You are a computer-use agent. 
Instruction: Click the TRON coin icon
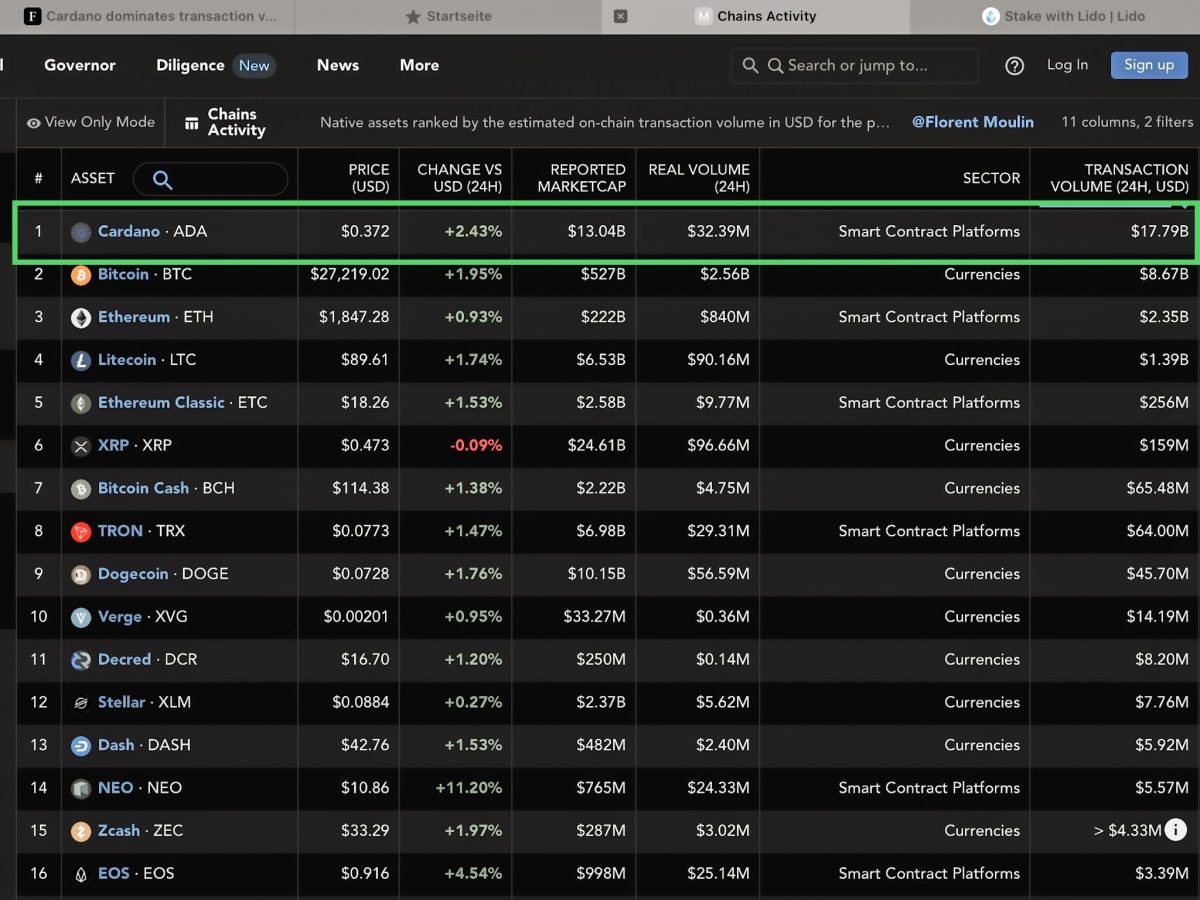tap(81, 532)
